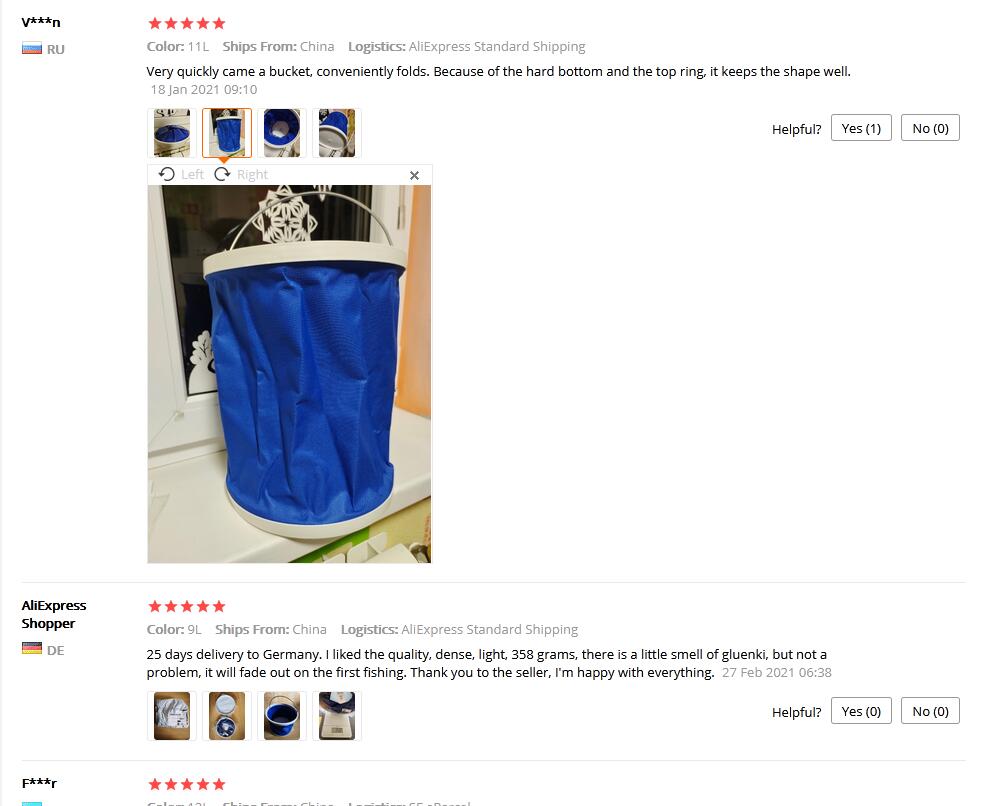The width and height of the screenshot is (983, 806).
Task: Click the Russian flag icon next to RU
Action: point(32,49)
